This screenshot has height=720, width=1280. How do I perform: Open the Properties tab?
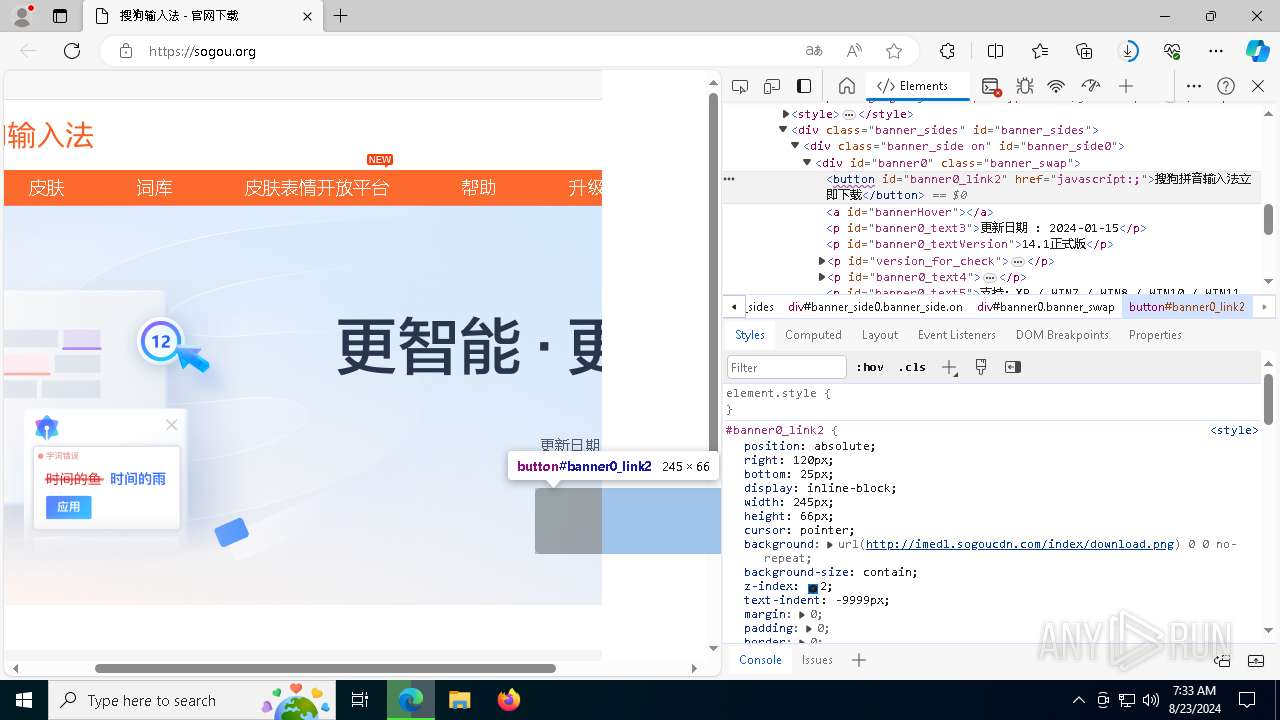coord(1155,335)
